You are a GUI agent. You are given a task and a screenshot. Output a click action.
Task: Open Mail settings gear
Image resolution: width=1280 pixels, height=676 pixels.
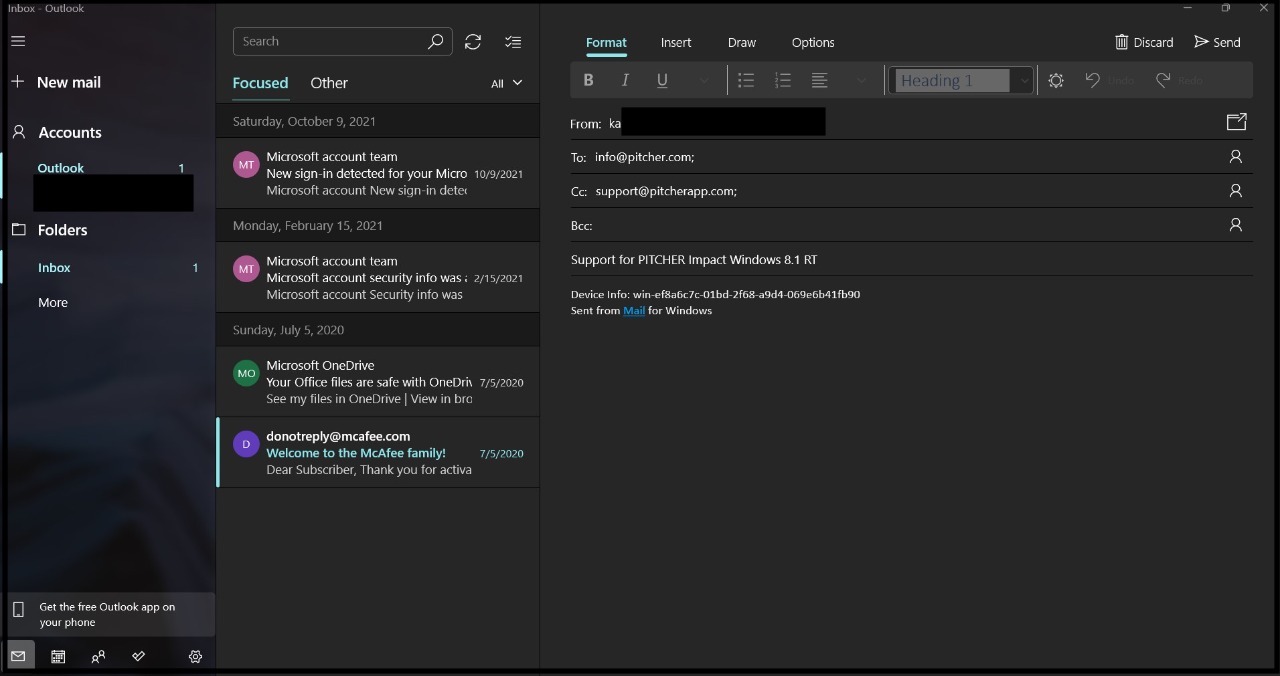pos(196,656)
